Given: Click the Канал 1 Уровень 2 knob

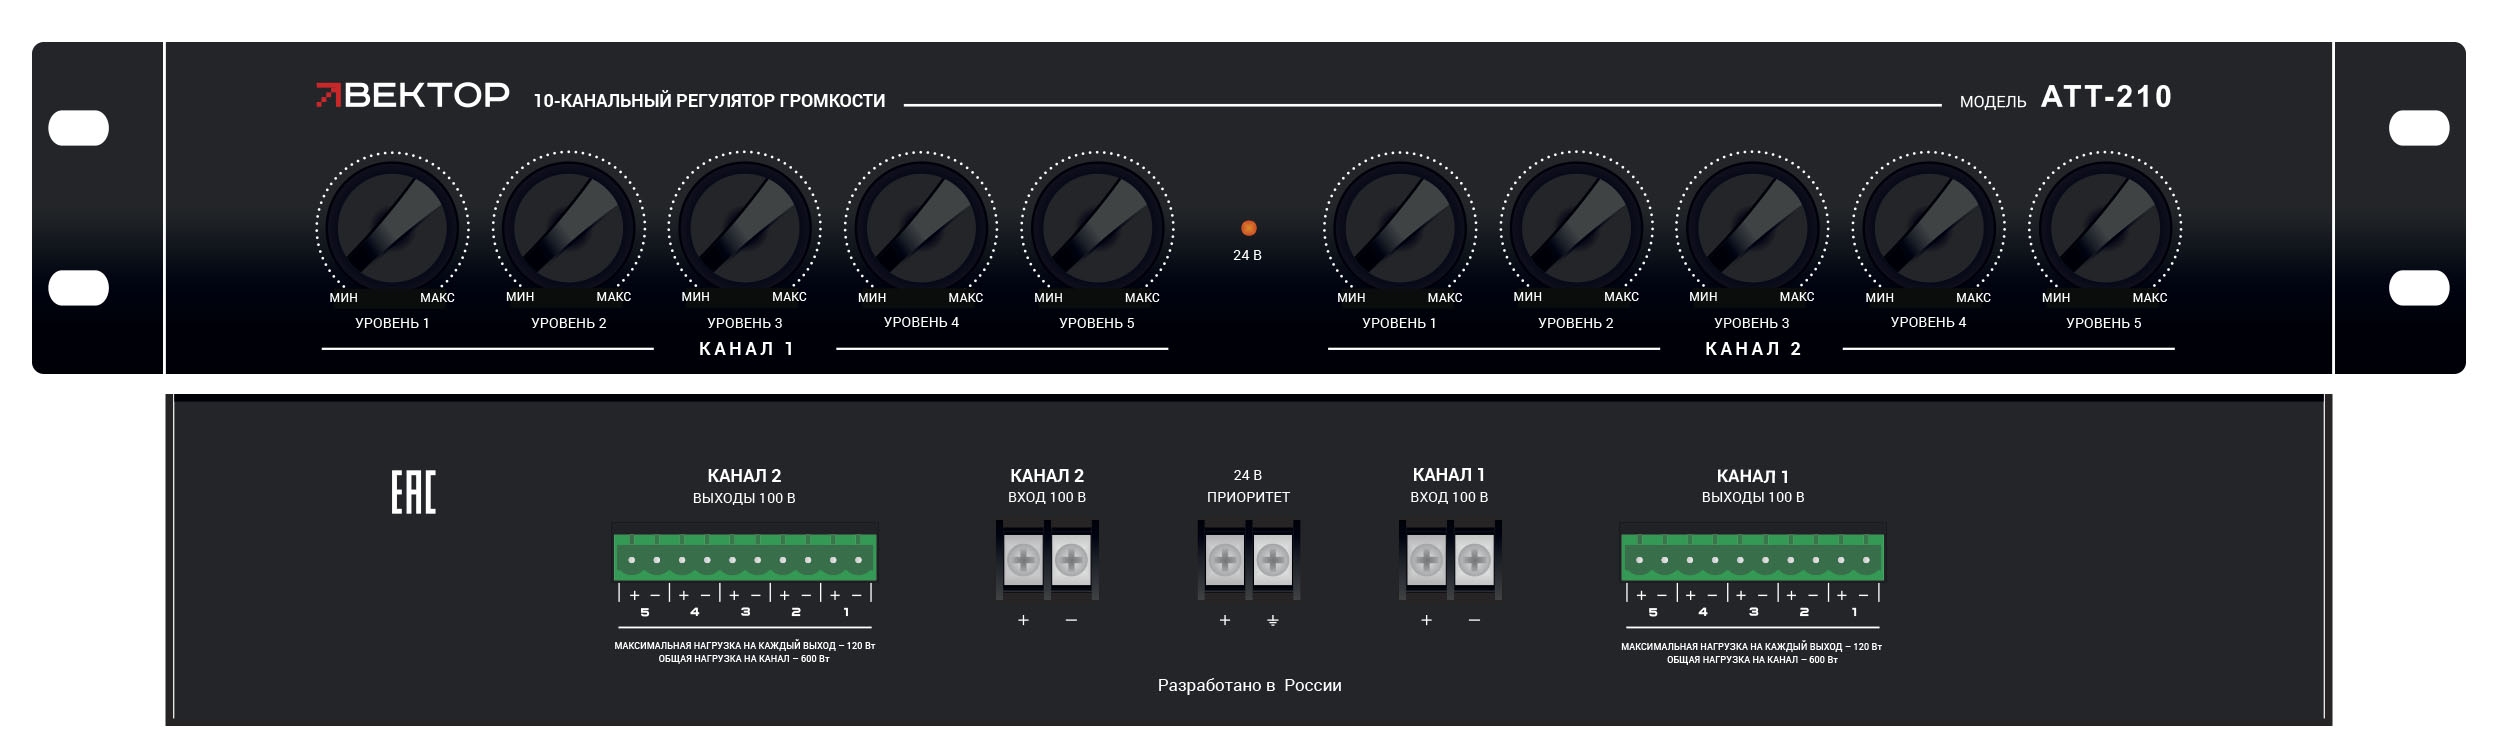Looking at the screenshot, I should coord(568,228).
